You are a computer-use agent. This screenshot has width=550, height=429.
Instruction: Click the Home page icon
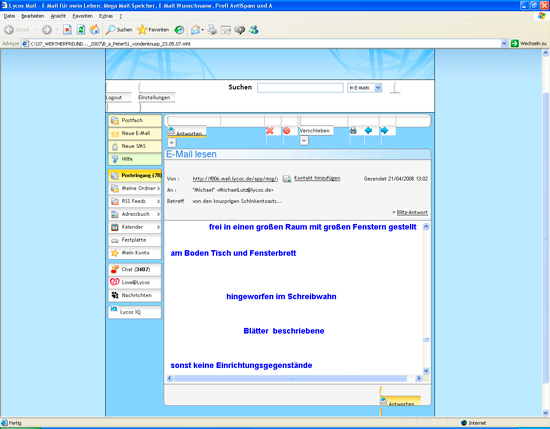pos(95,30)
